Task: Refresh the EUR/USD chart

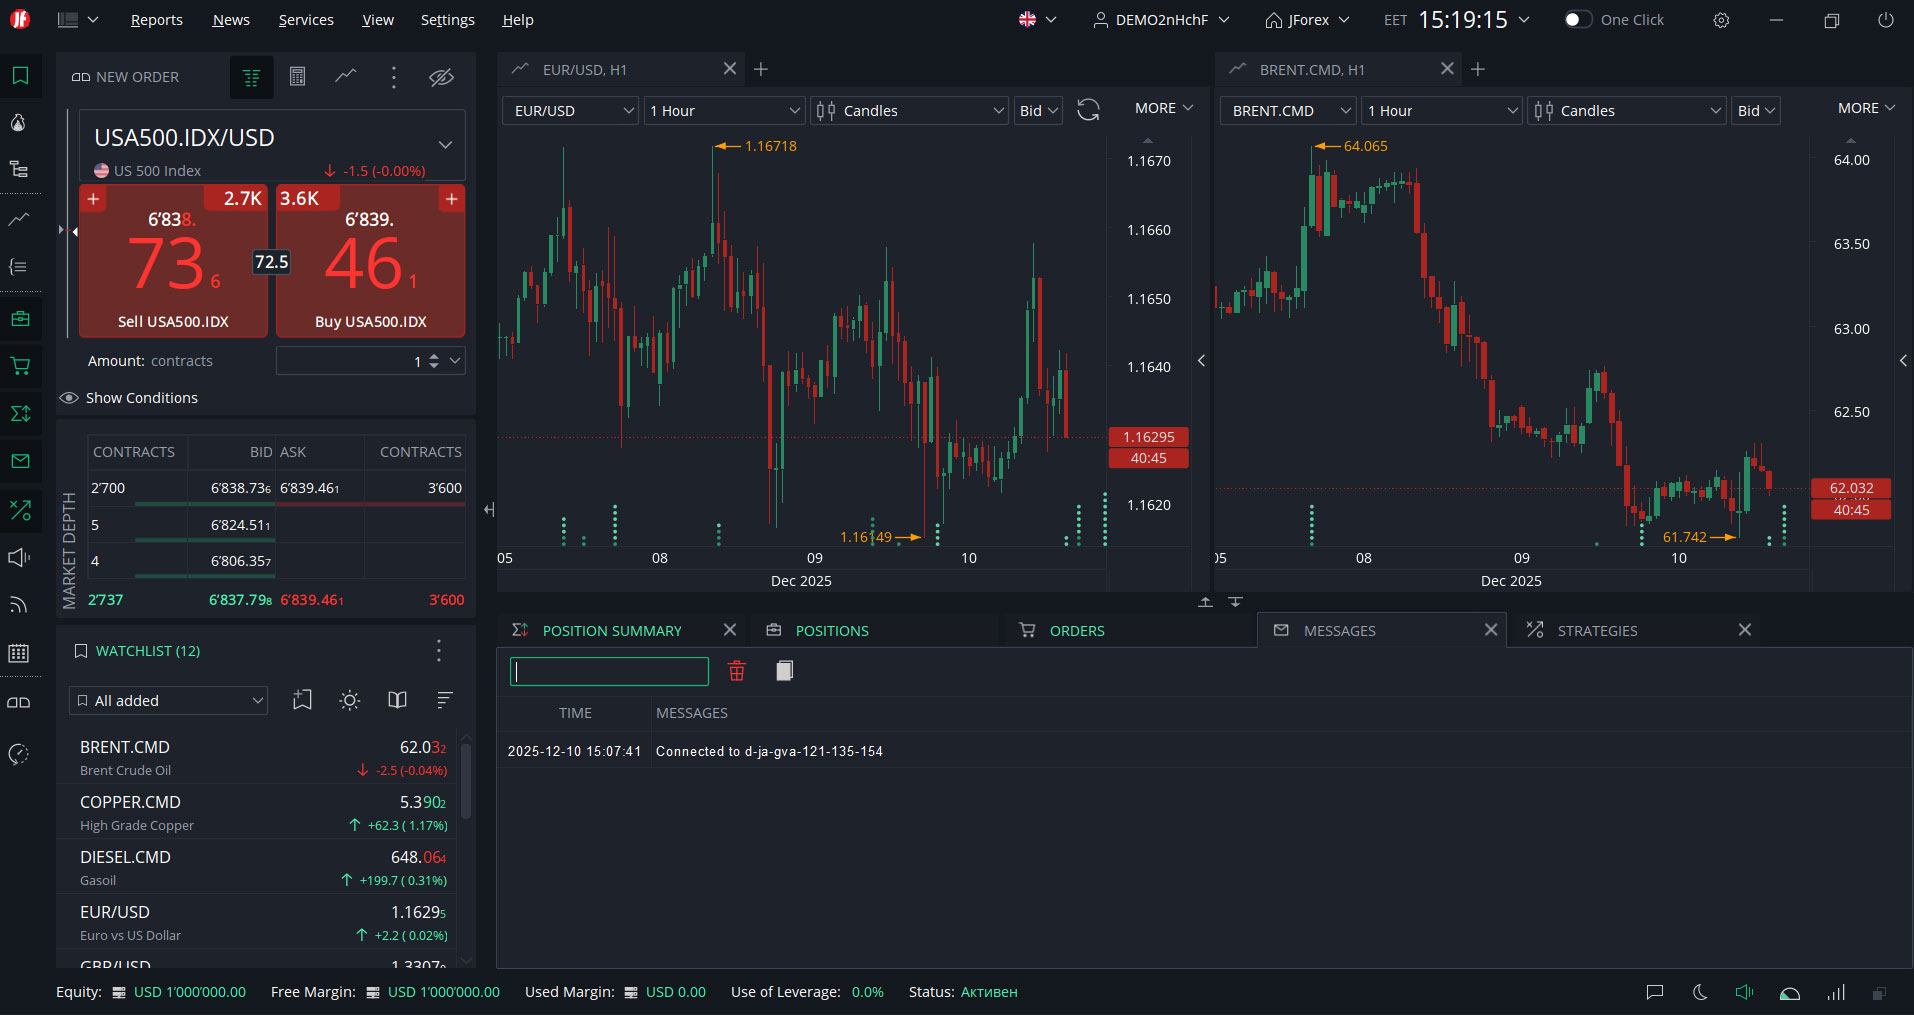Action: [1088, 110]
